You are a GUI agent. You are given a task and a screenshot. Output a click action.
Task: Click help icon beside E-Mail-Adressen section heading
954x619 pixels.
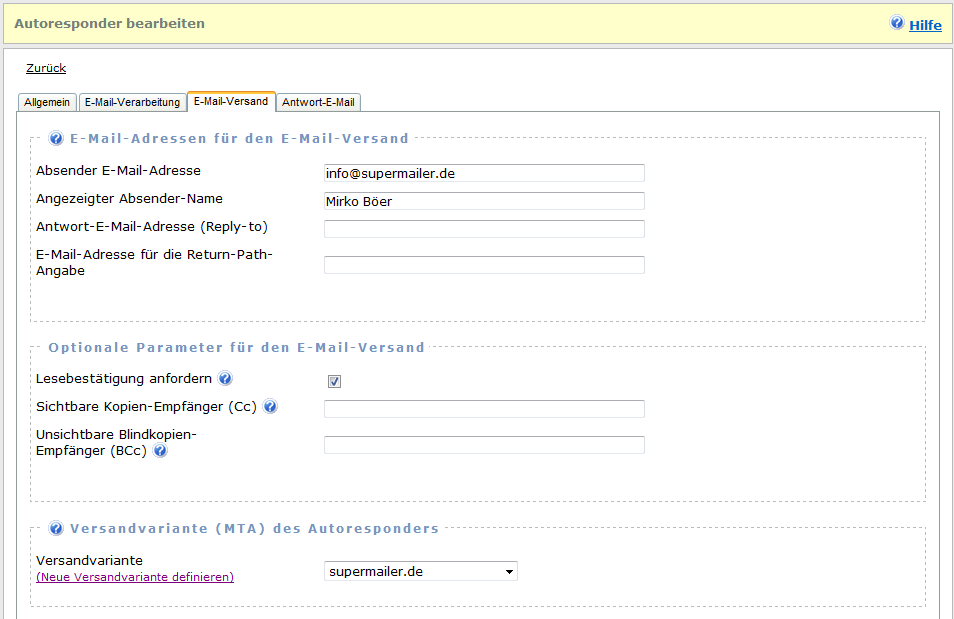pos(57,138)
